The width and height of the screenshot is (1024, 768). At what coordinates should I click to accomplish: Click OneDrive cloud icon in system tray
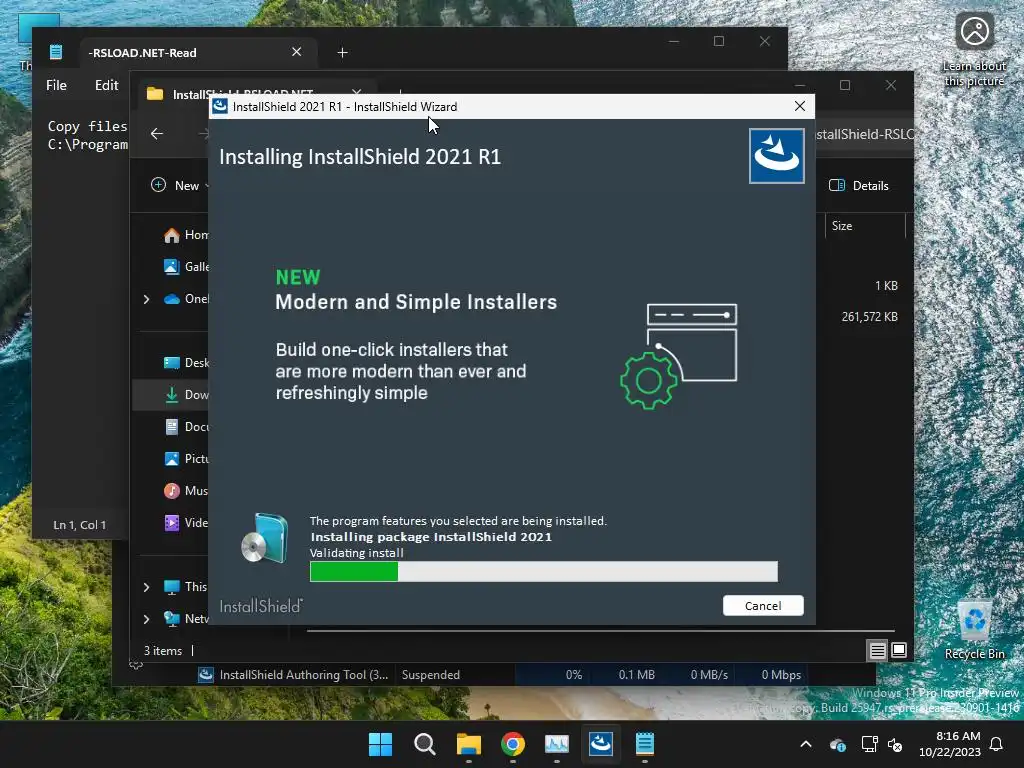[838, 744]
